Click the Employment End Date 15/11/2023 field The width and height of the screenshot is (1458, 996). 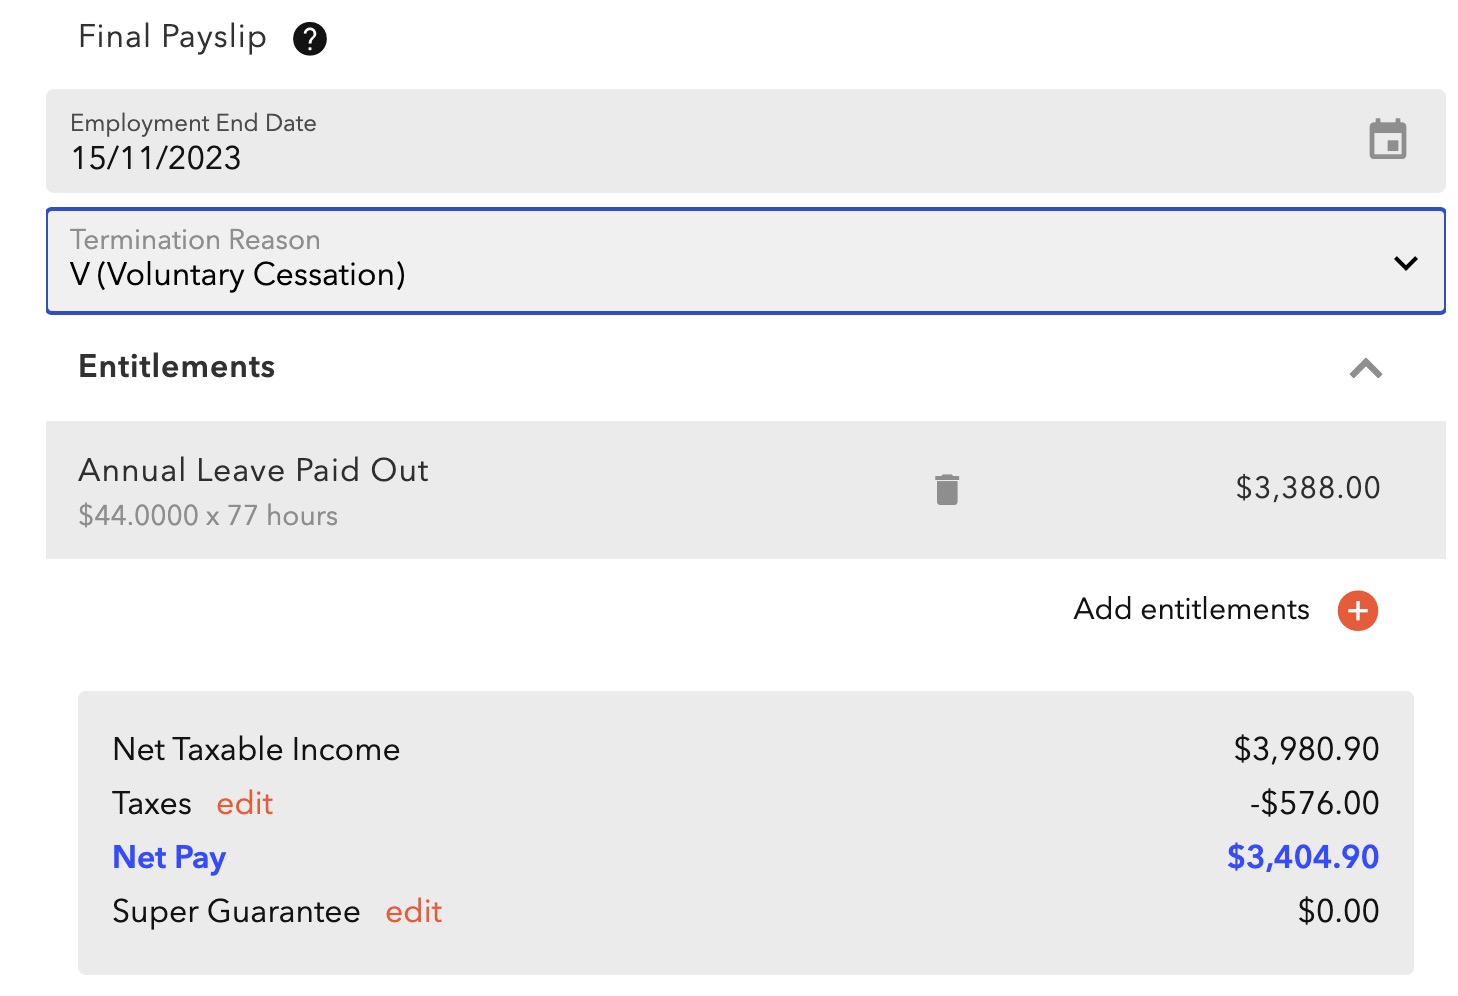[x=156, y=158]
